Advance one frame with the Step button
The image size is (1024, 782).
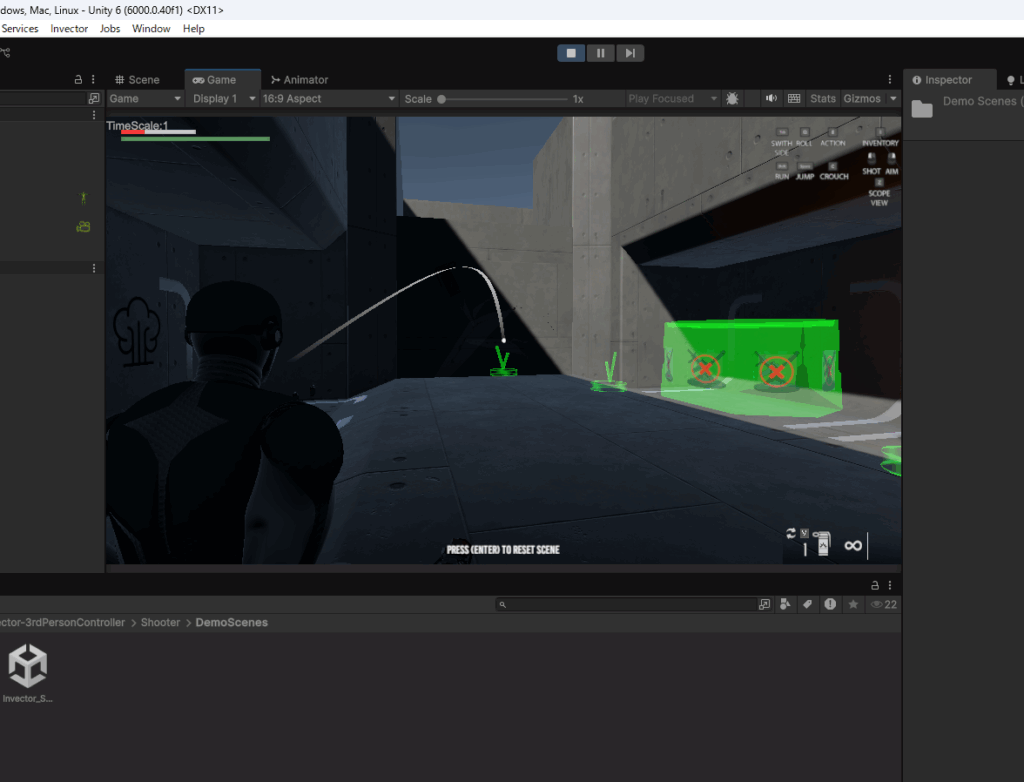630,53
